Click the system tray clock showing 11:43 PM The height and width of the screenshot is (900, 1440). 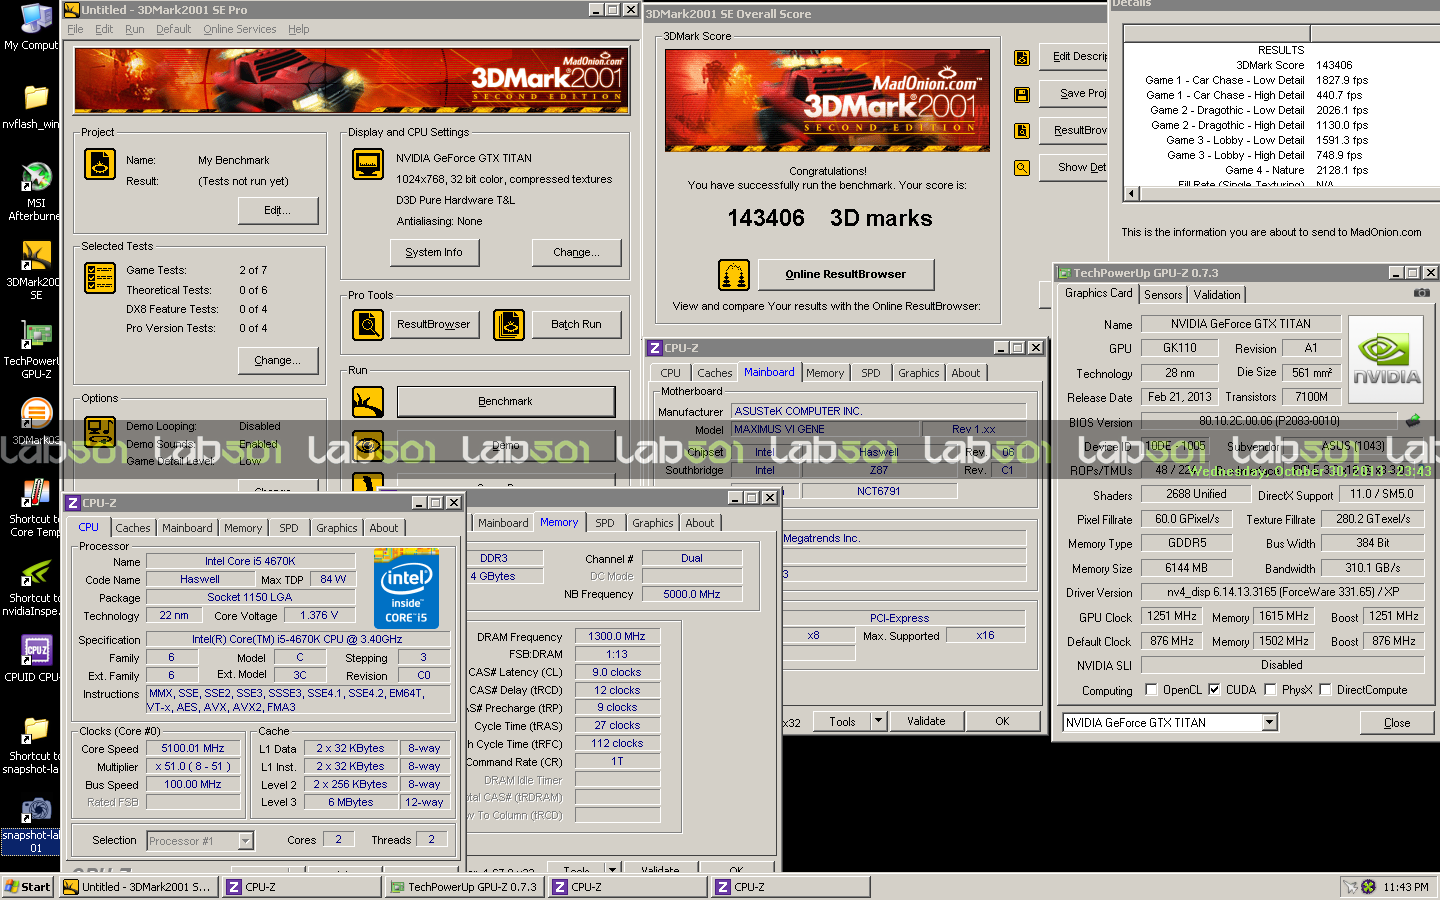pos(1405,887)
